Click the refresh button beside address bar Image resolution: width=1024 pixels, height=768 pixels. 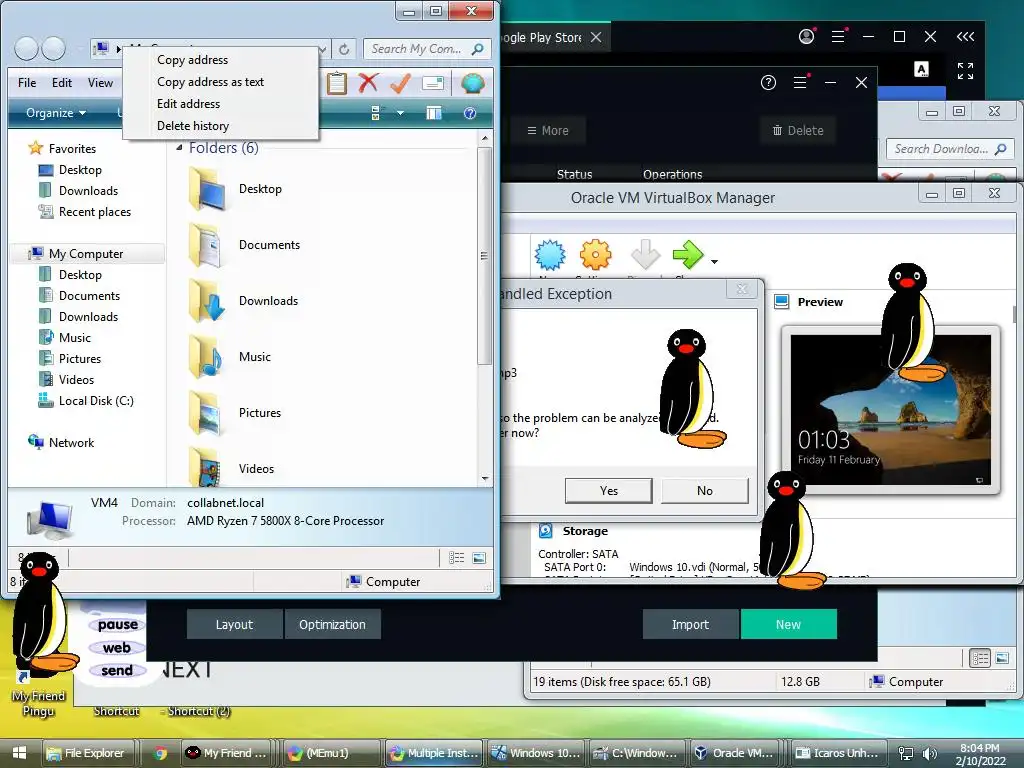point(344,49)
